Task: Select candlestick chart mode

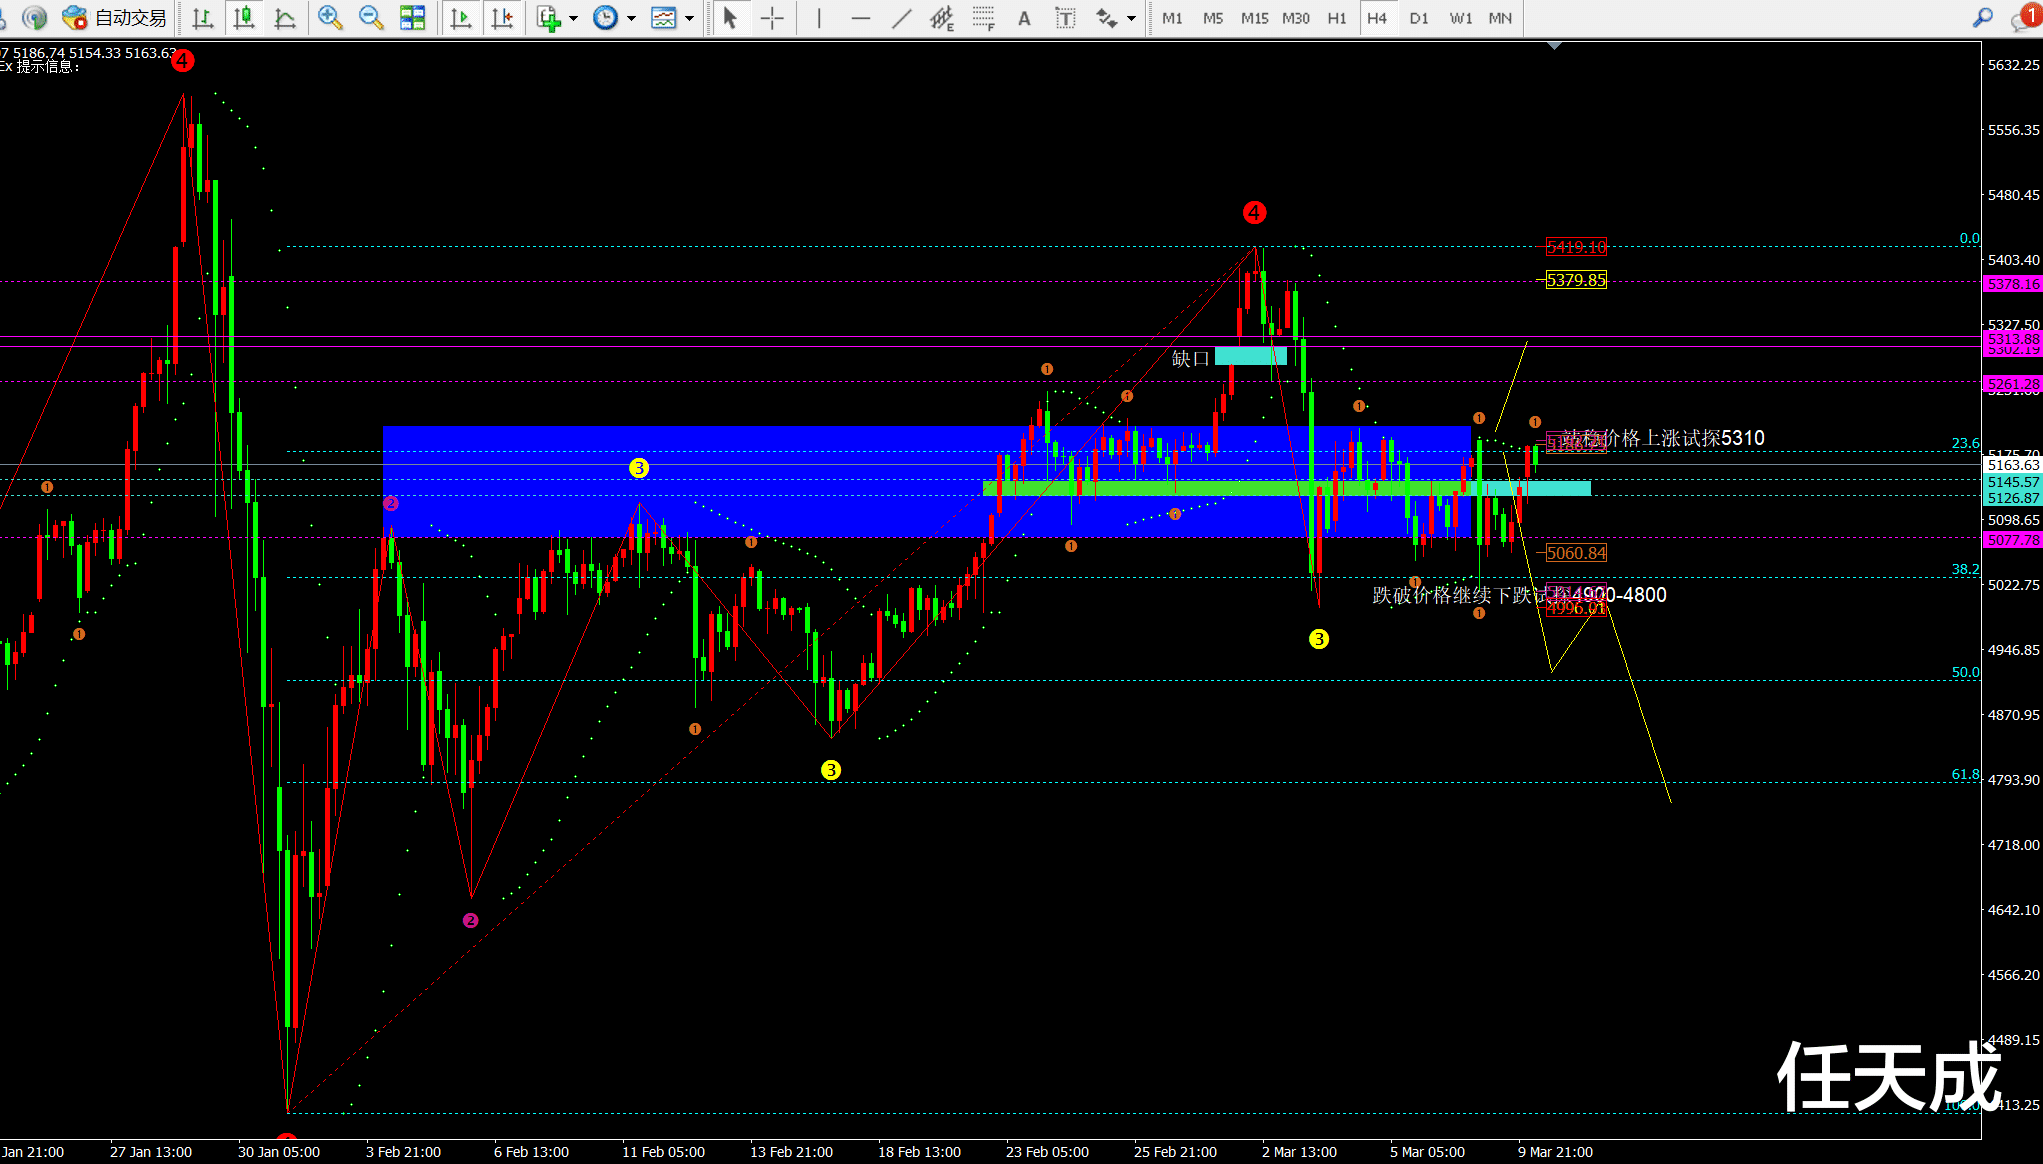Action: click(x=244, y=18)
